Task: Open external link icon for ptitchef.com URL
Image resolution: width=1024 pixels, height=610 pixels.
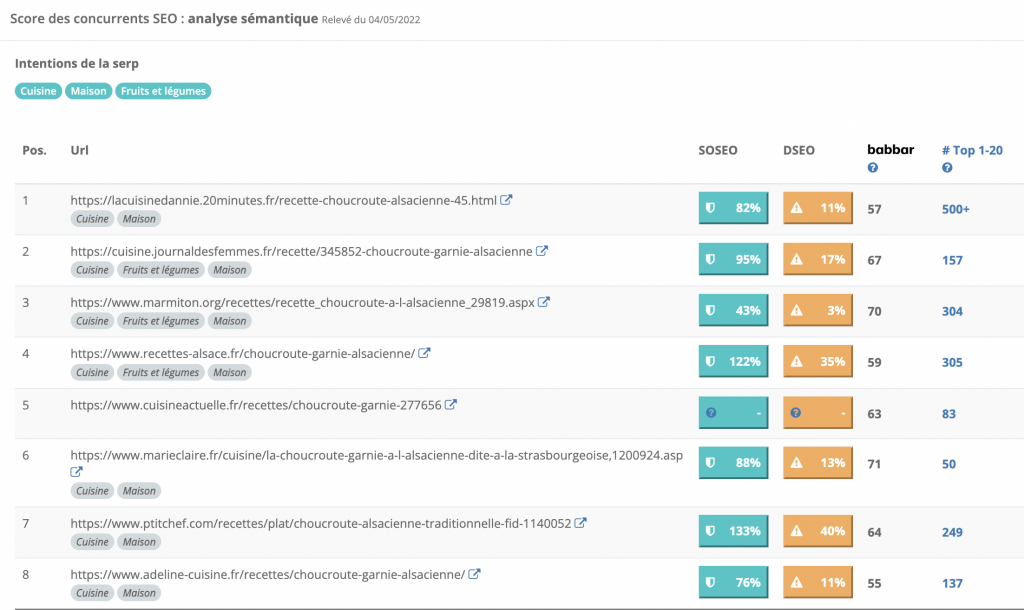Action: (x=581, y=522)
